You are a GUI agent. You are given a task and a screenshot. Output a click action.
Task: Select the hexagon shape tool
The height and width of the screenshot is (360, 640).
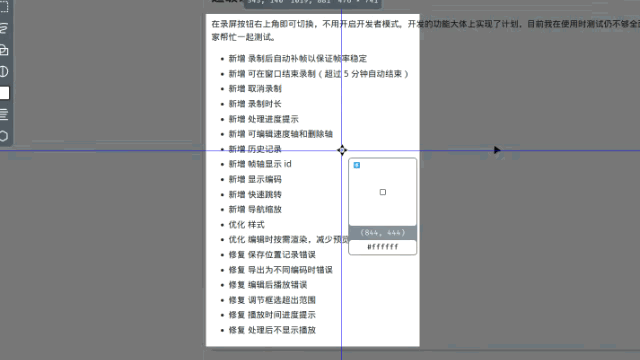click(x=4, y=136)
